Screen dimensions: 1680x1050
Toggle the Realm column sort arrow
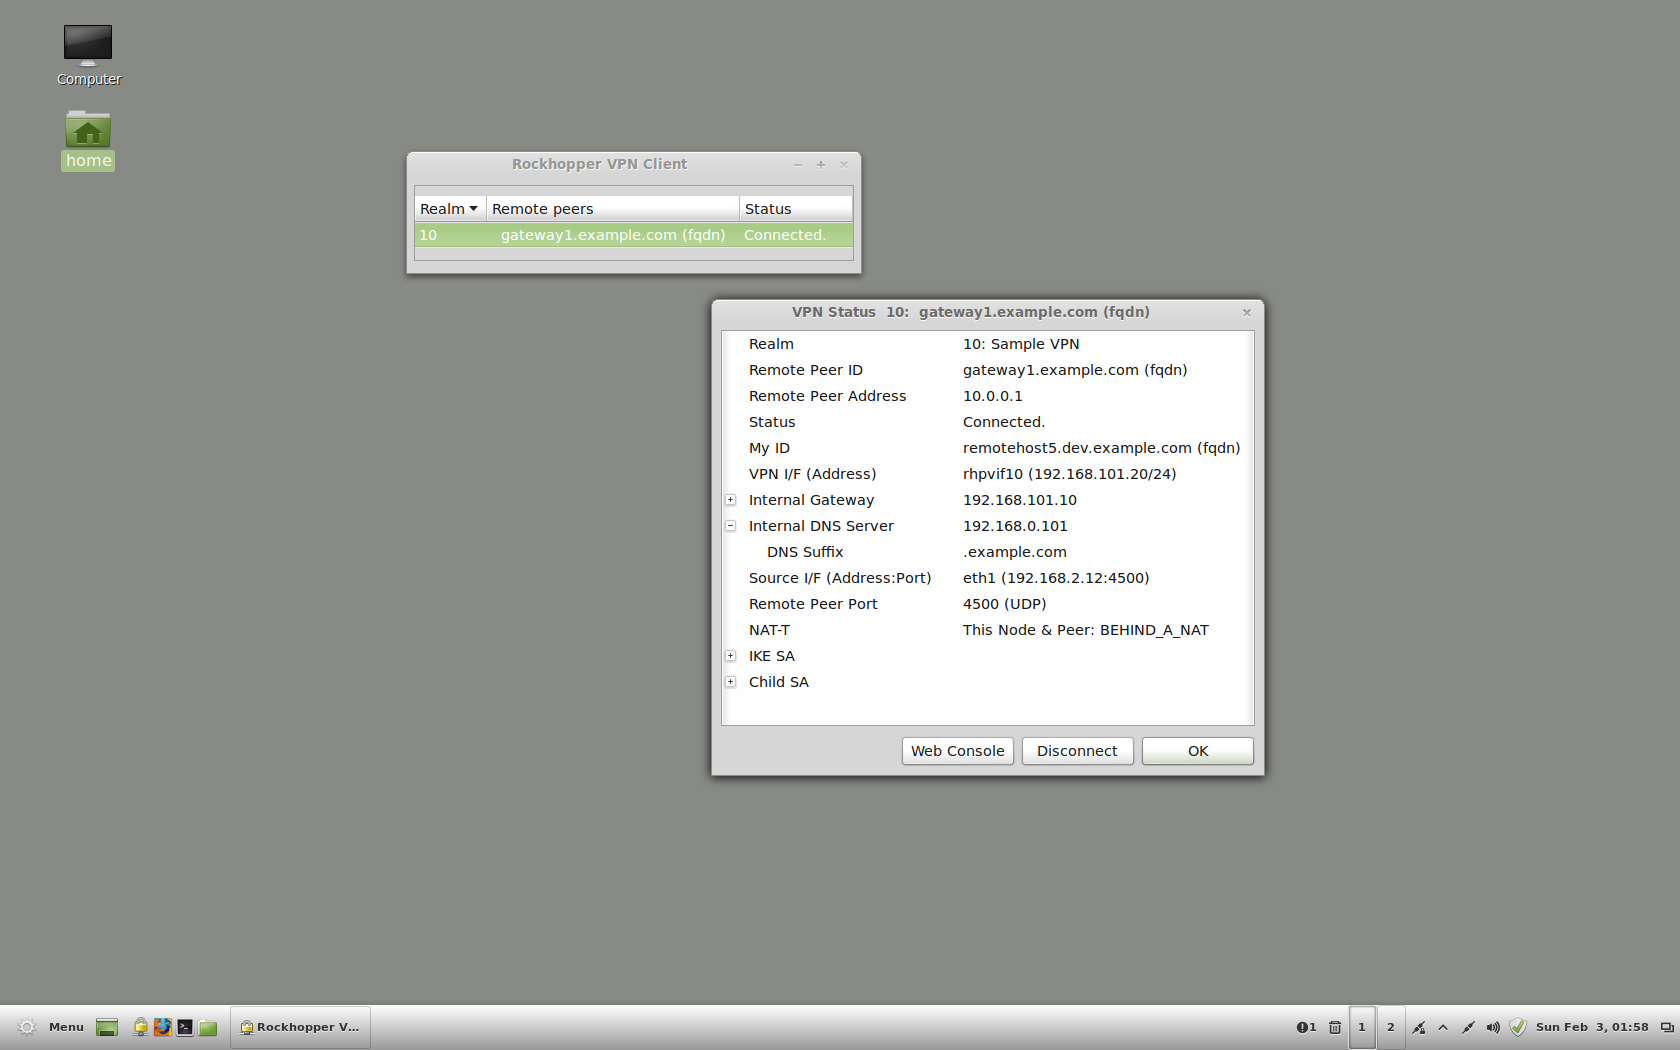pyautogui.click(x=474, y=208)
